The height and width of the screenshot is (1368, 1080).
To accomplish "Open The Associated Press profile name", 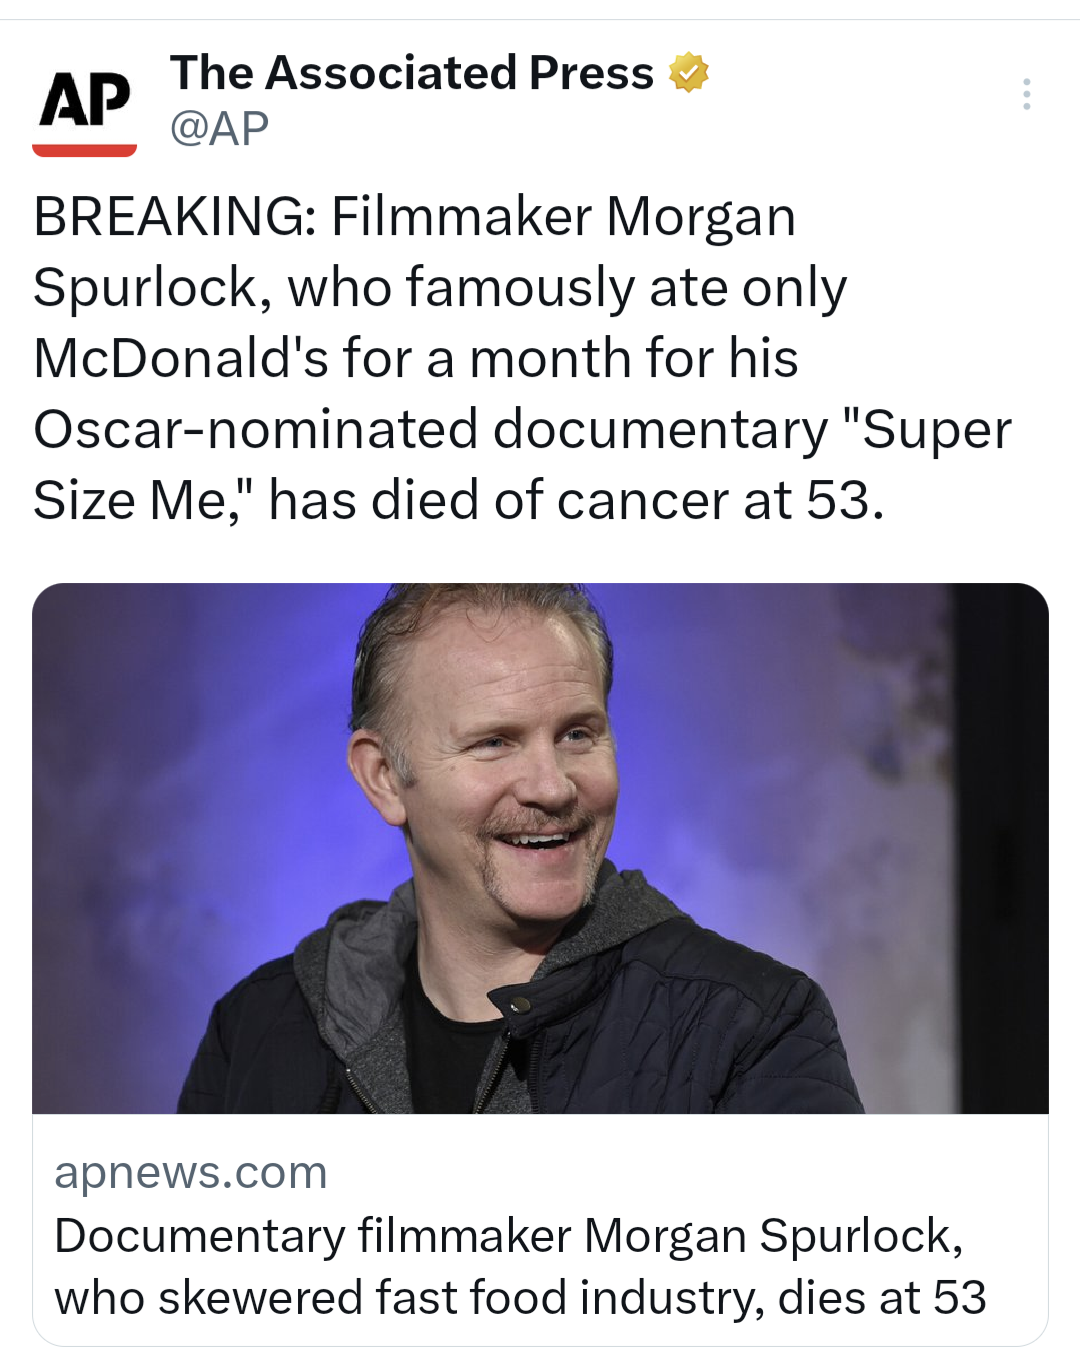I will 411,73.
